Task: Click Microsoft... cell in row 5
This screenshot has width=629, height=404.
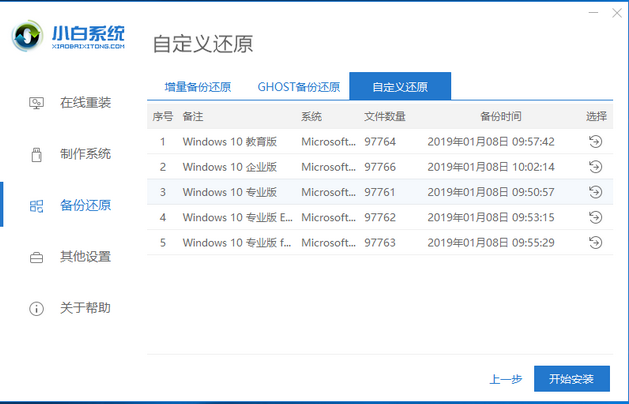Action: click(328, 243)
